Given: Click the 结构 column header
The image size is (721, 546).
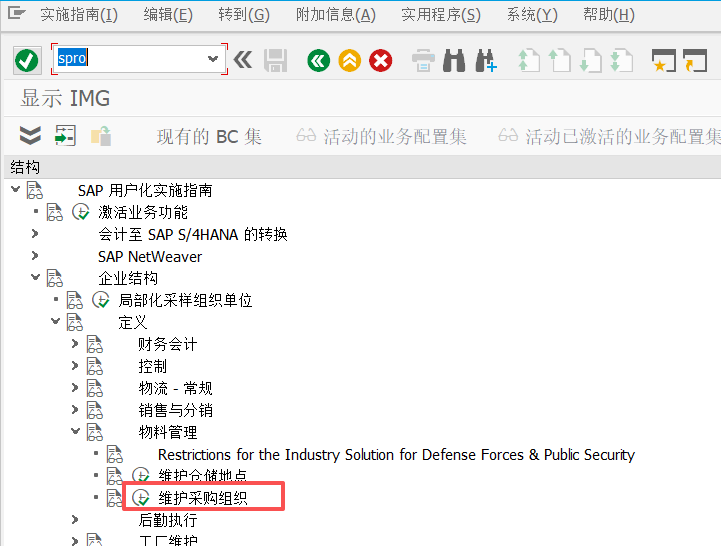Looking at the screenshot, I should click(x=25, y=167).
